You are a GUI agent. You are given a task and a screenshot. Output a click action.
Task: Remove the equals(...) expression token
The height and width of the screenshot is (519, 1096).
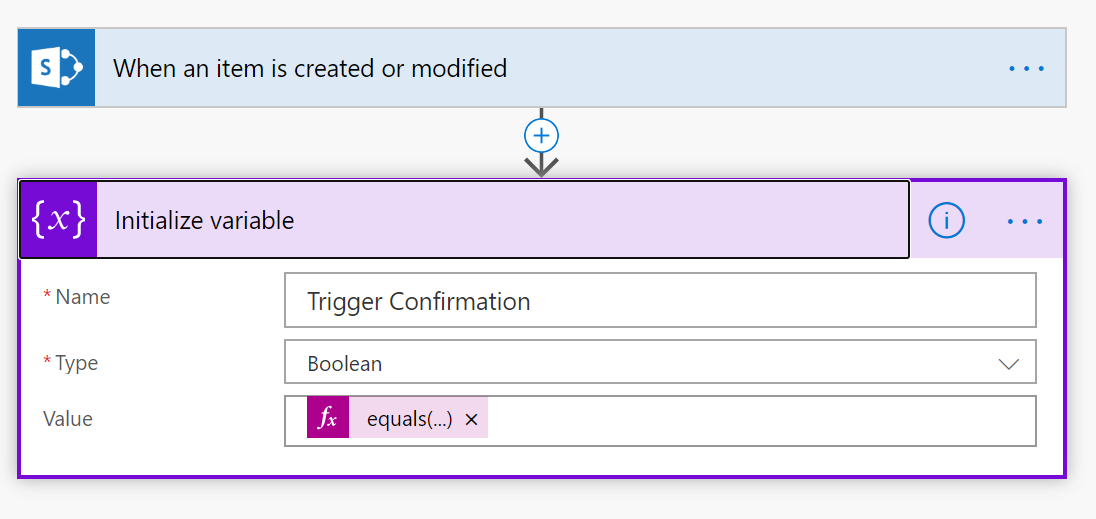(472, 420)
